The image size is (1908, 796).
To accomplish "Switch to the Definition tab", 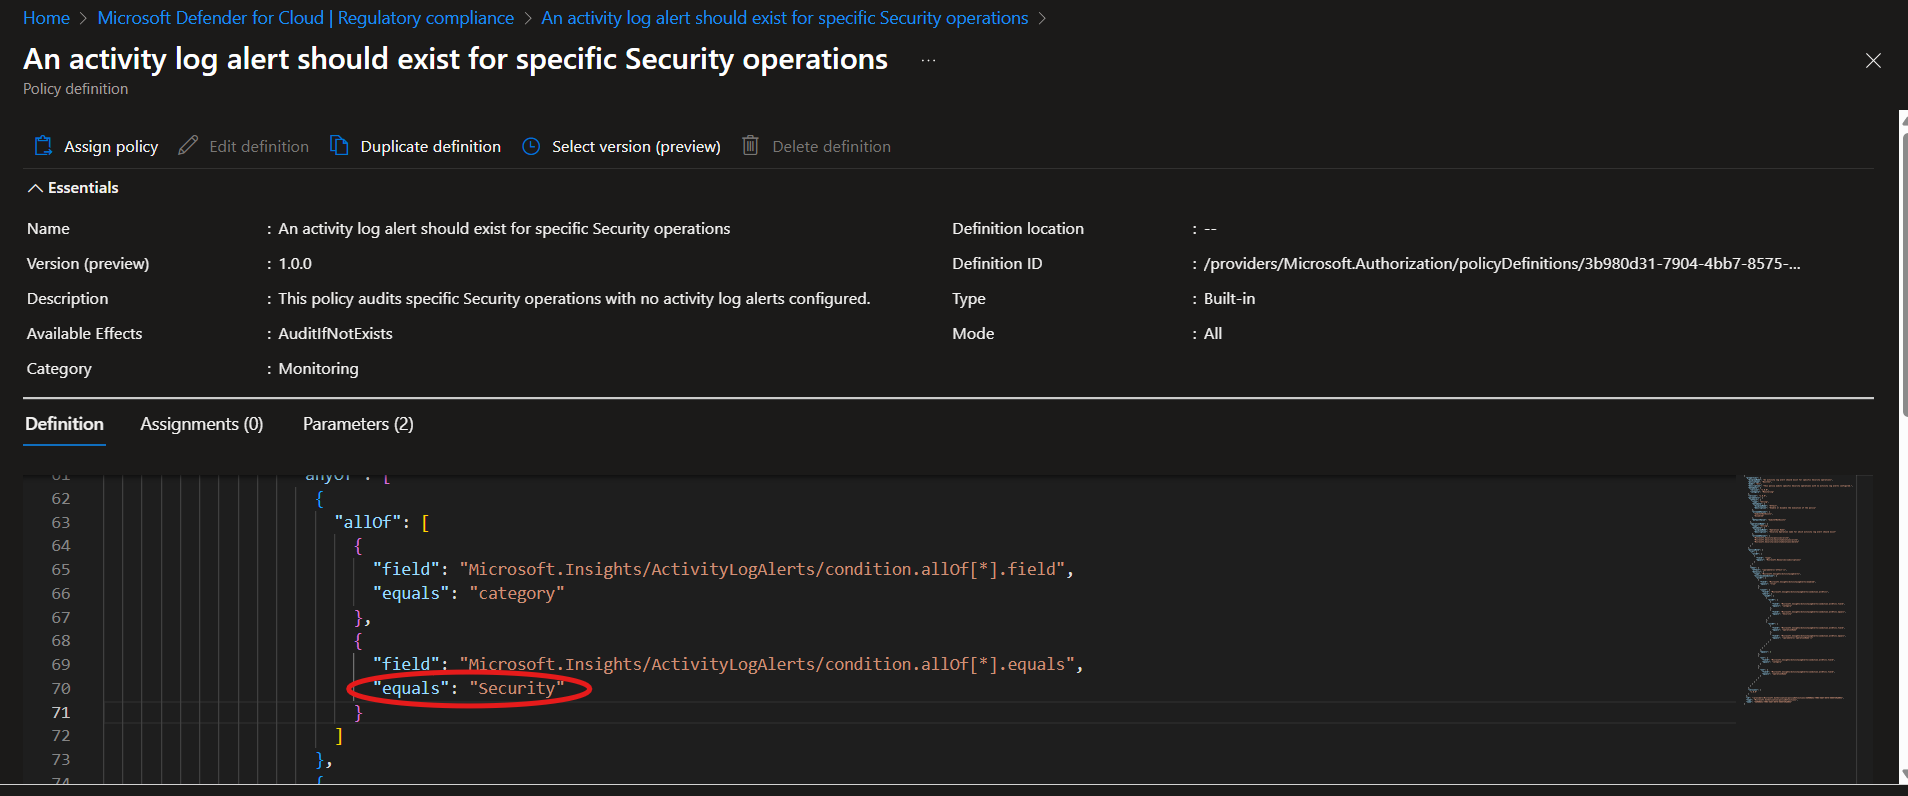I will (64, 424).
